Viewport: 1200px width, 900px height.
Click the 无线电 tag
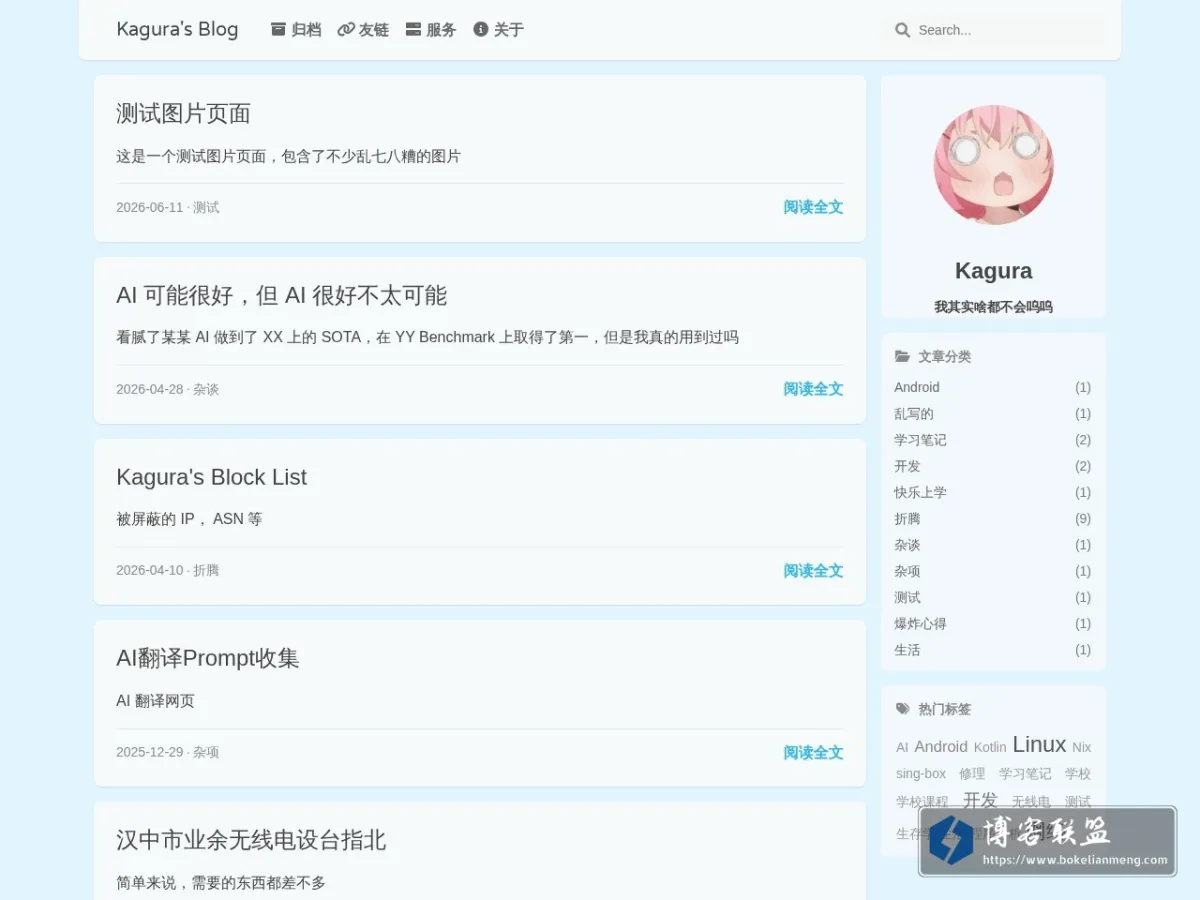click(x=1031, y=801)
